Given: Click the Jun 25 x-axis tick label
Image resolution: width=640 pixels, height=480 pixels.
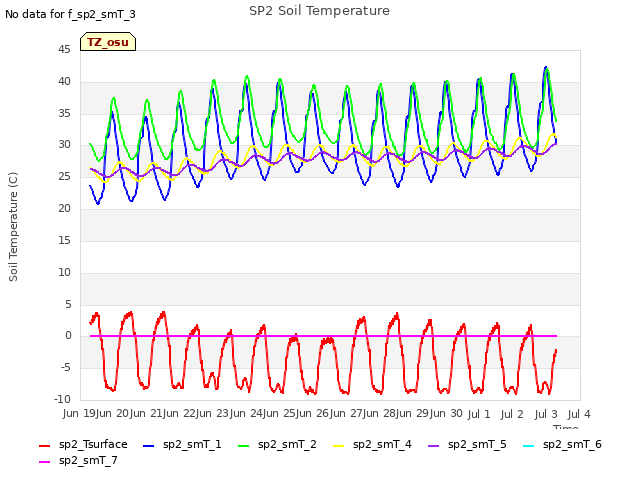Looking at the screenshot, I should (x=280, y=413).
